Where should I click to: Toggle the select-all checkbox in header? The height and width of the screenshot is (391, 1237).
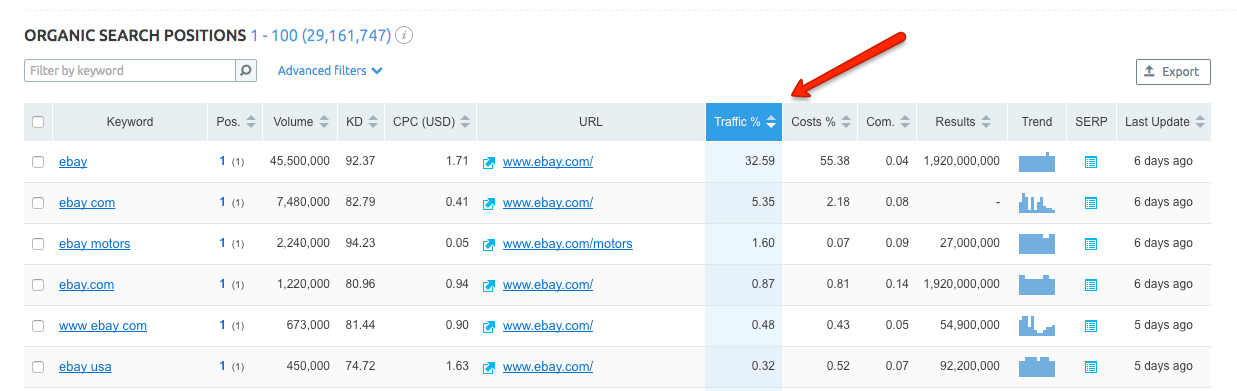(38, 122)
